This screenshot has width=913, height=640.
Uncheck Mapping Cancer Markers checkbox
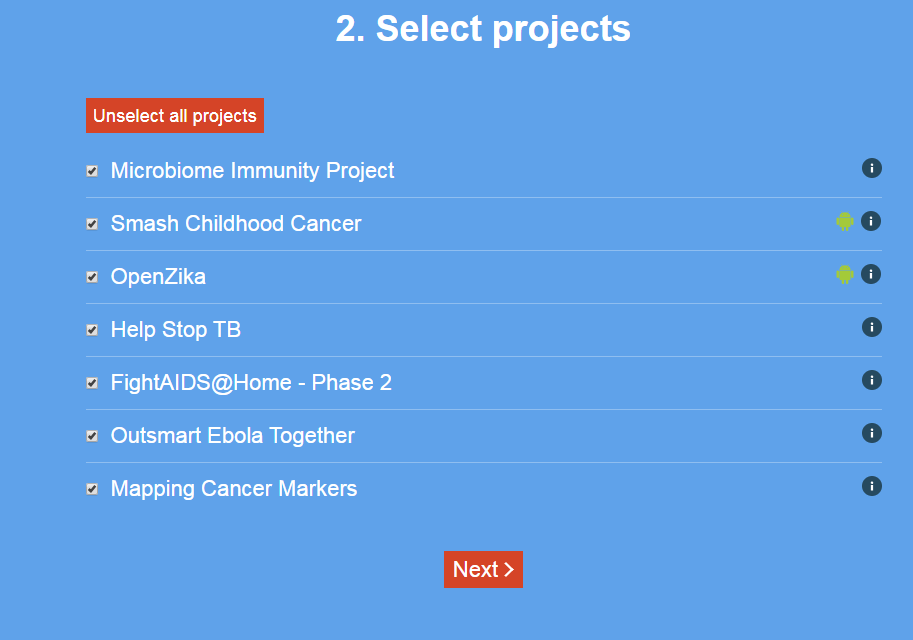point(92,489)
